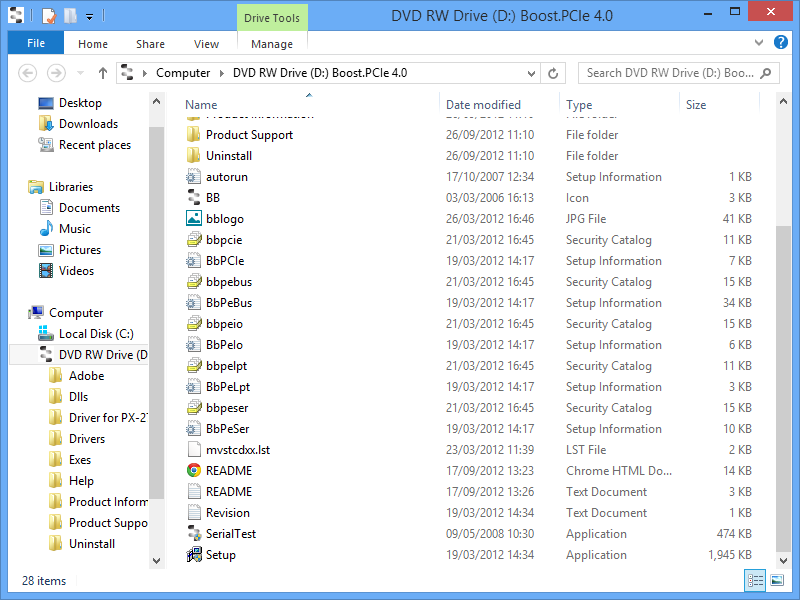Screen dimensions: 800x600
Task: Open the address bar history dropdown
Action: 532,73
